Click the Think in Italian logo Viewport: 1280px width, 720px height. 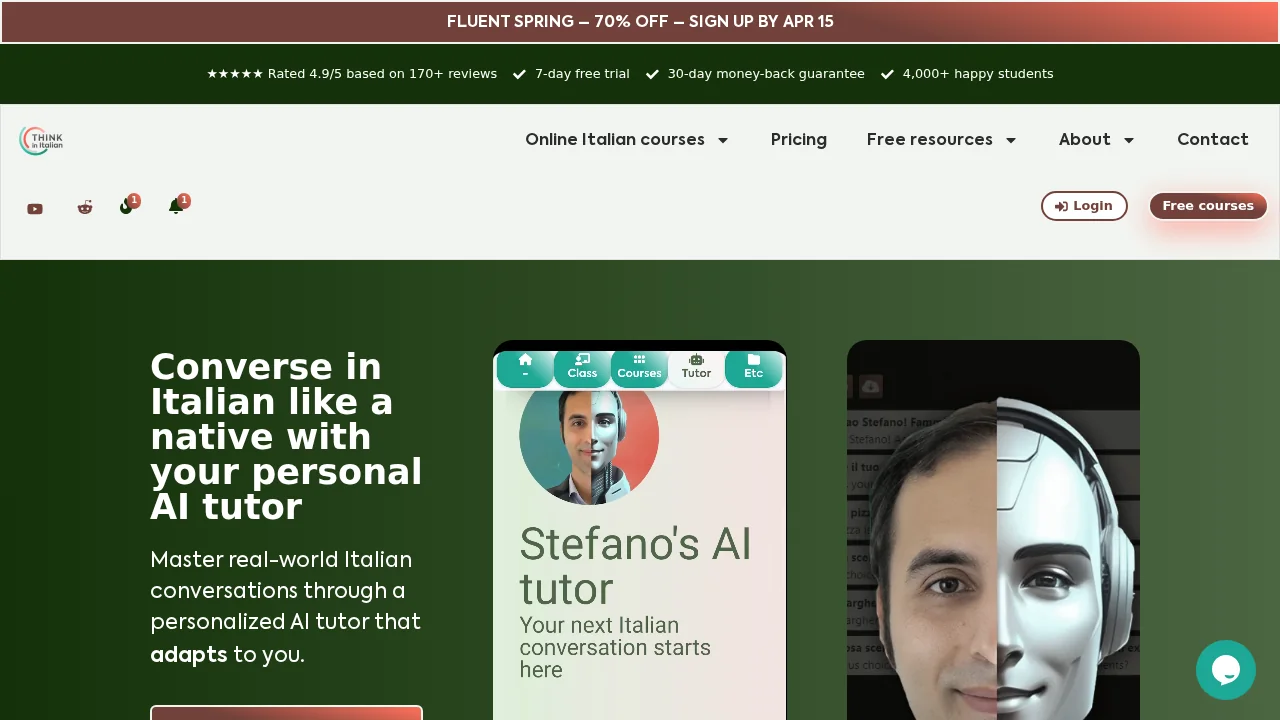point(40,139)
